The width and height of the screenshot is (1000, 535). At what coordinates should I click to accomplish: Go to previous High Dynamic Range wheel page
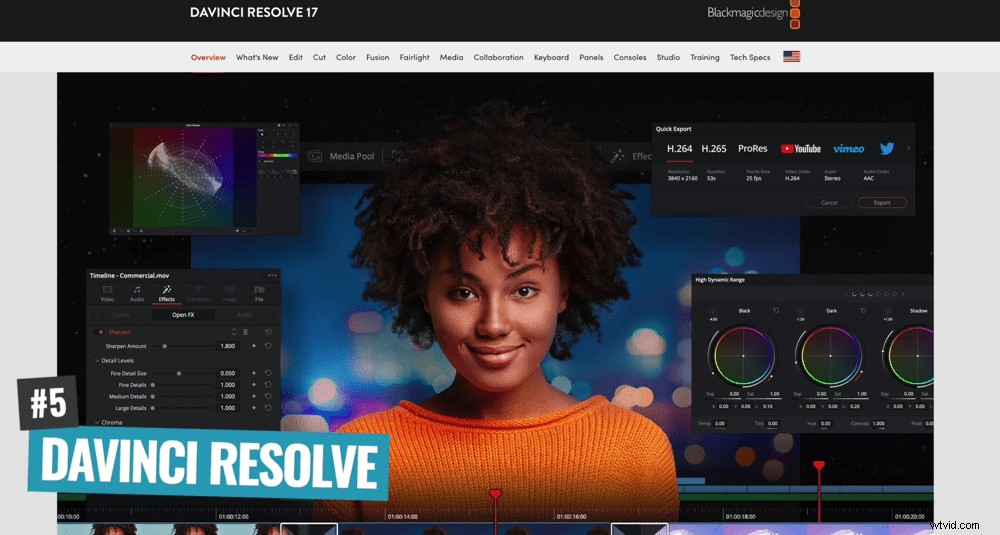tap(846, 294)
